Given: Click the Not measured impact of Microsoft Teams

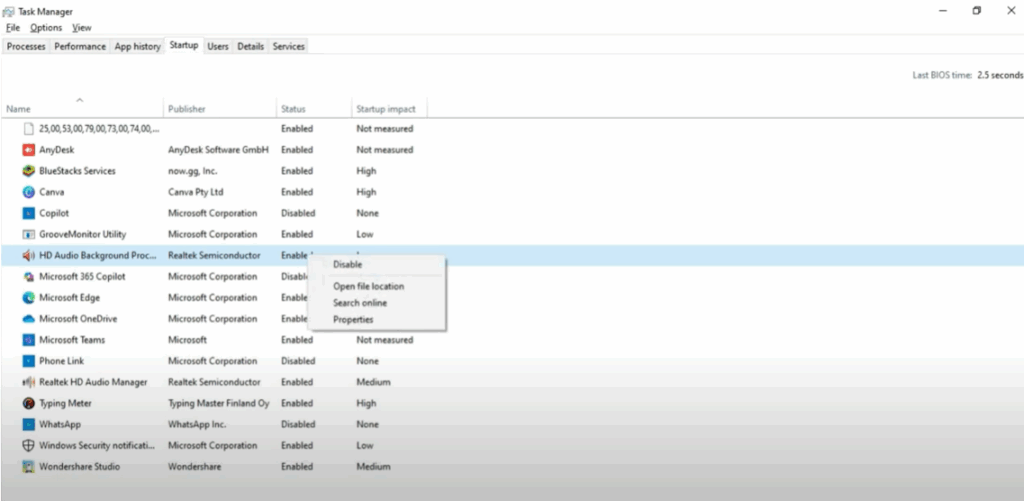Looking at the screenshot, I should [x=385, y=340].
